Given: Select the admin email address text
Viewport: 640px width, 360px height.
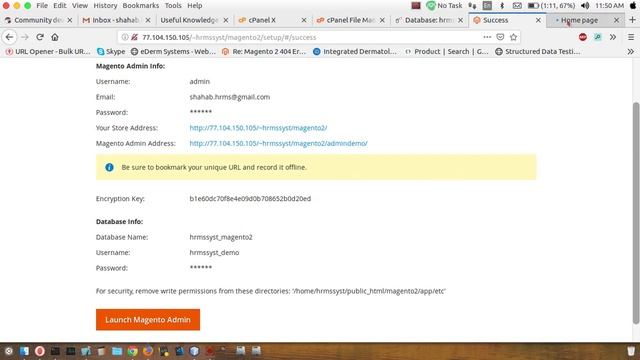Looking at the screenshot, I should [230, 97].
